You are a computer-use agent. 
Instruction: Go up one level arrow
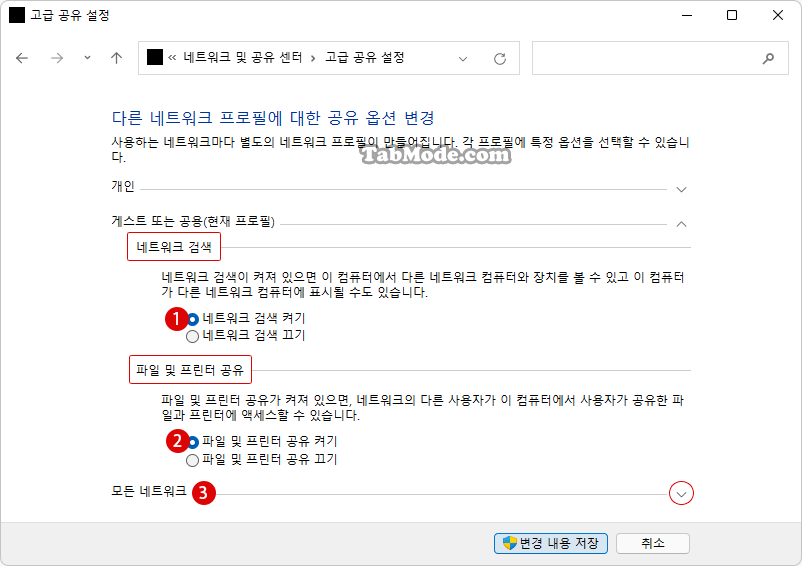pos(117,58)
